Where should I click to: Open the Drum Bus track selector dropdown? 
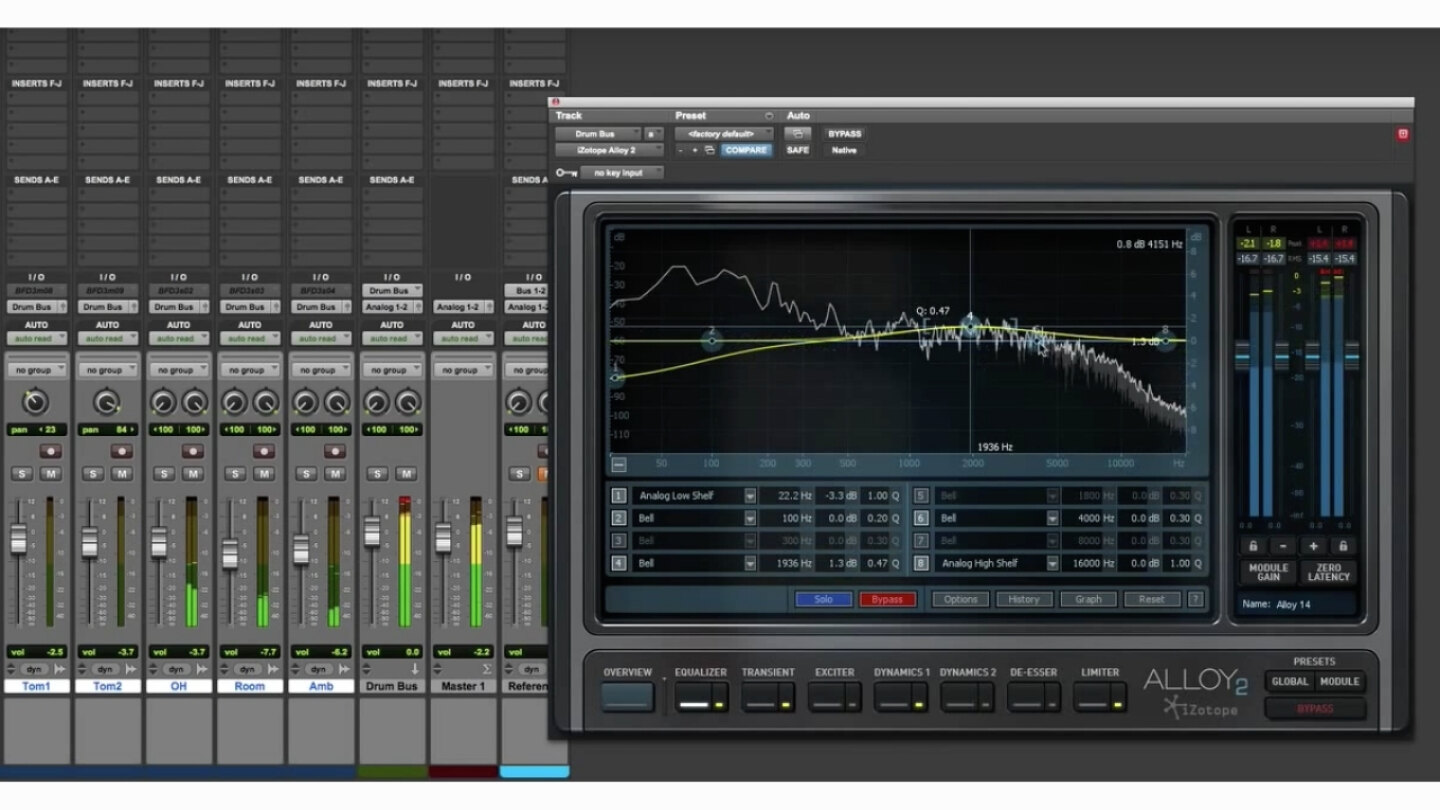click(x=599, y=133)
